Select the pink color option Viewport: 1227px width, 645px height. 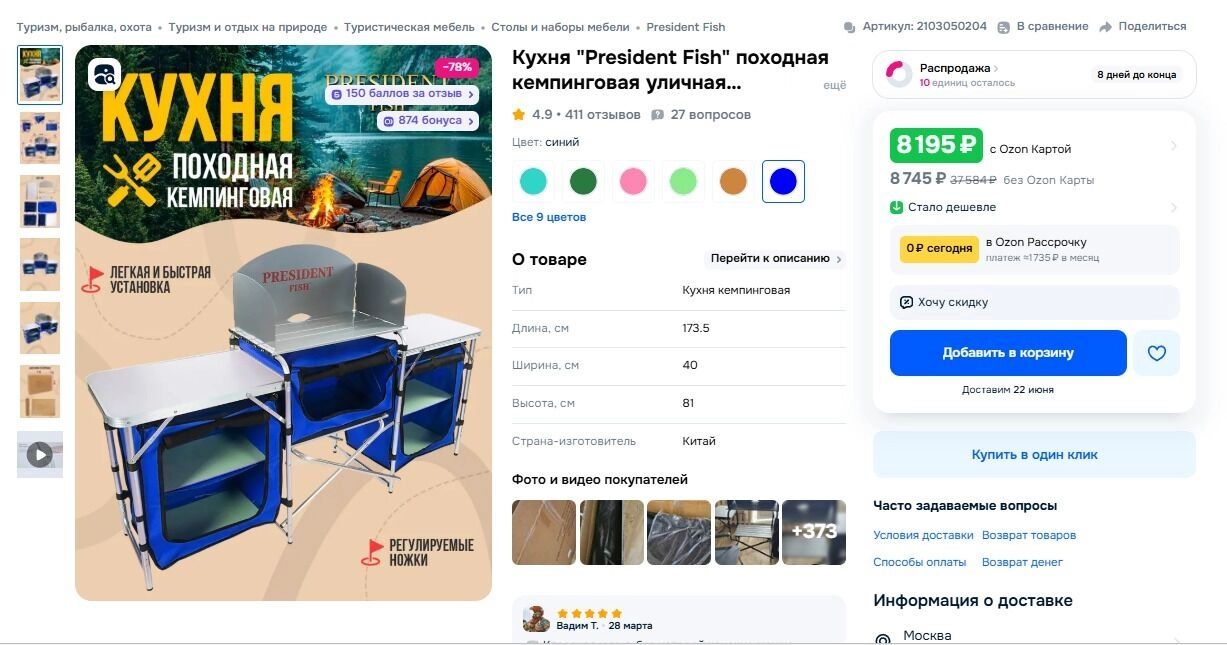633,181
